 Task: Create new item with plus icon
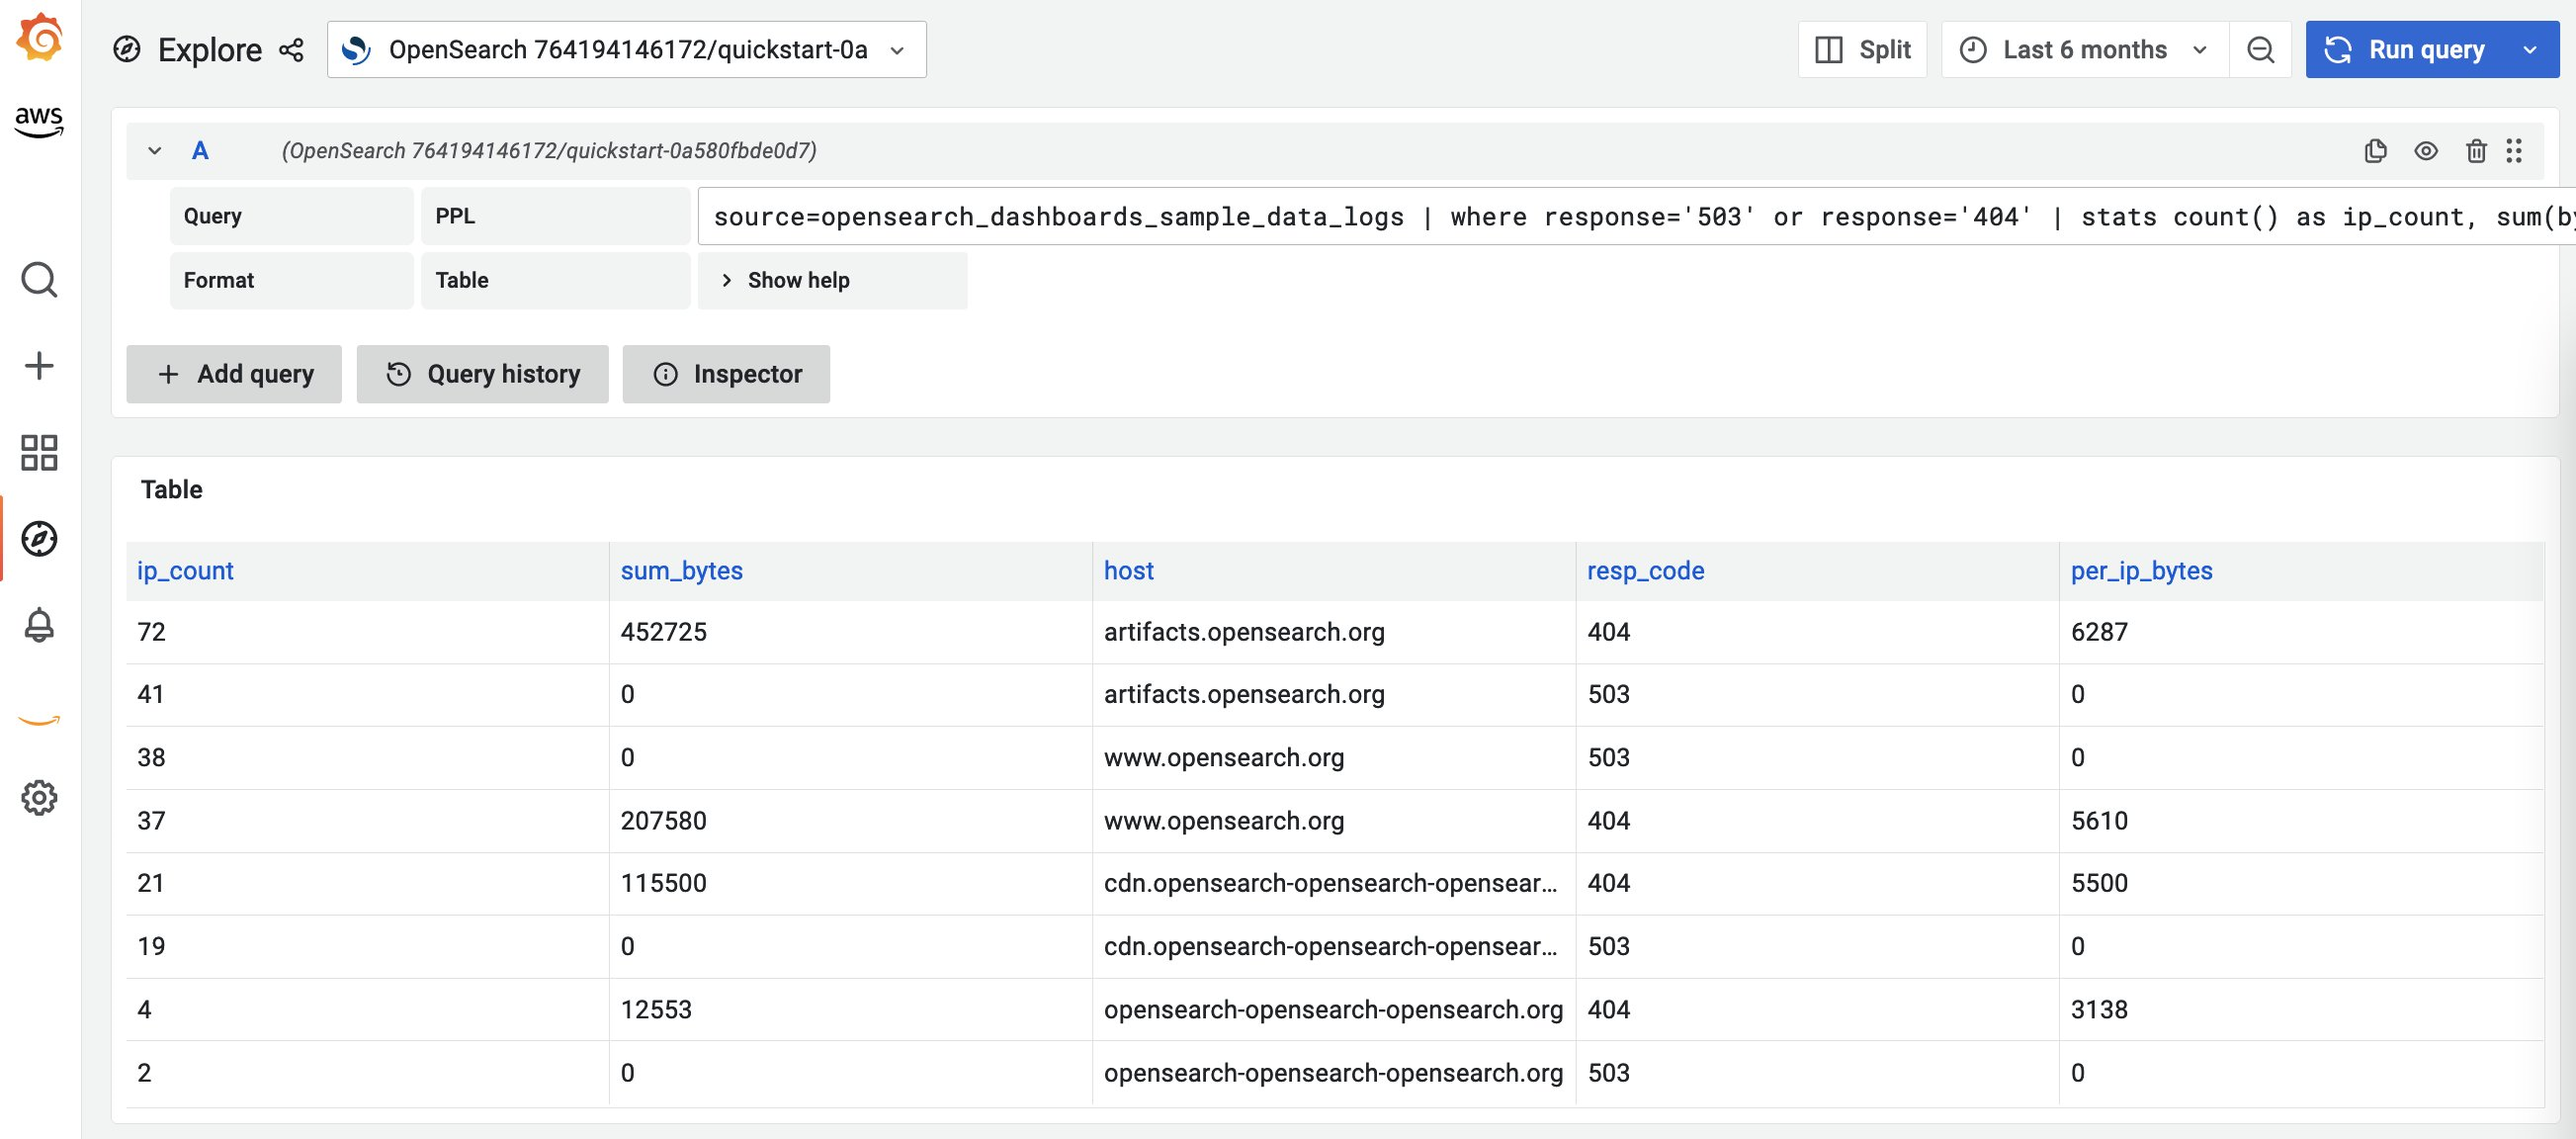tap(39, 366)
